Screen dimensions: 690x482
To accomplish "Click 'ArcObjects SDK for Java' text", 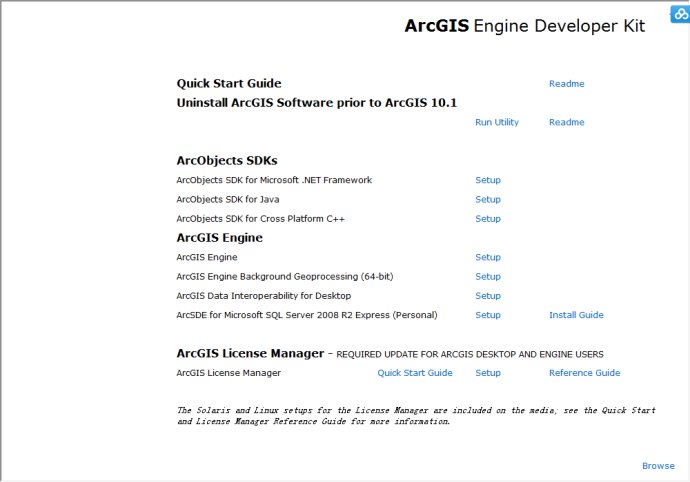I will 228,199.
